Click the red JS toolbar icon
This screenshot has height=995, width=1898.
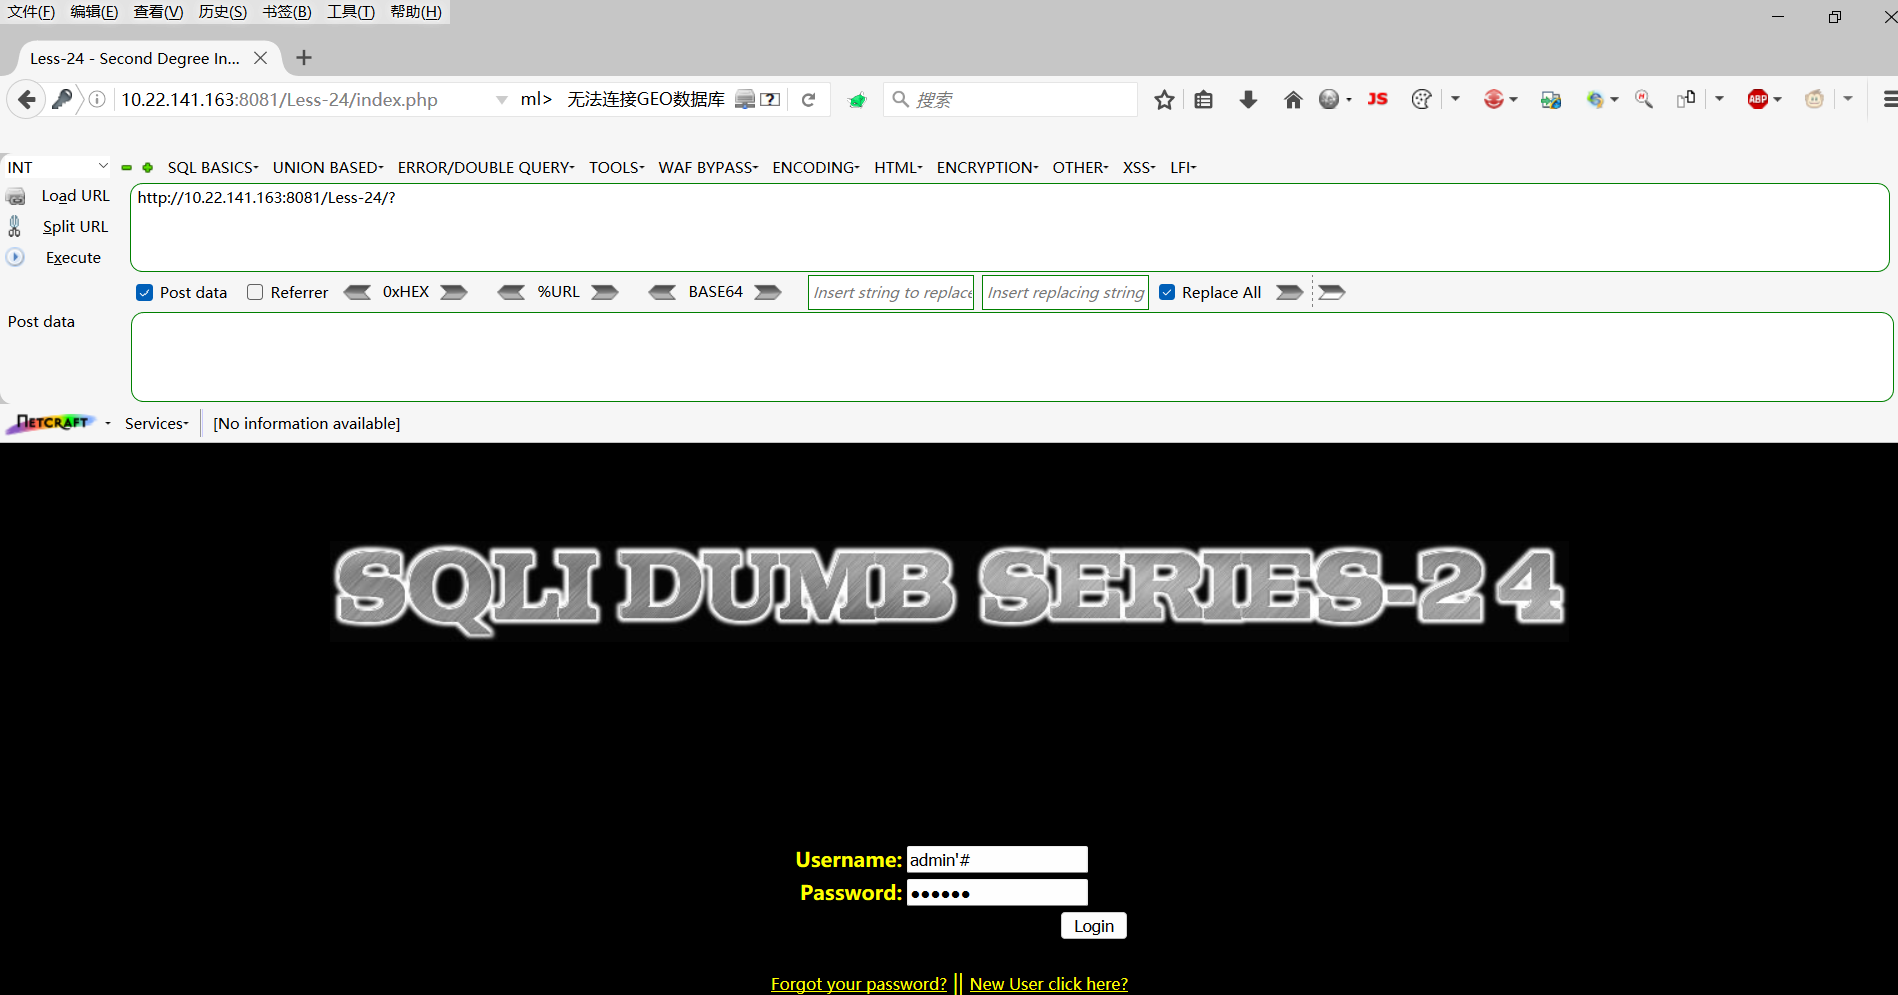click(x=1377, y=99)
